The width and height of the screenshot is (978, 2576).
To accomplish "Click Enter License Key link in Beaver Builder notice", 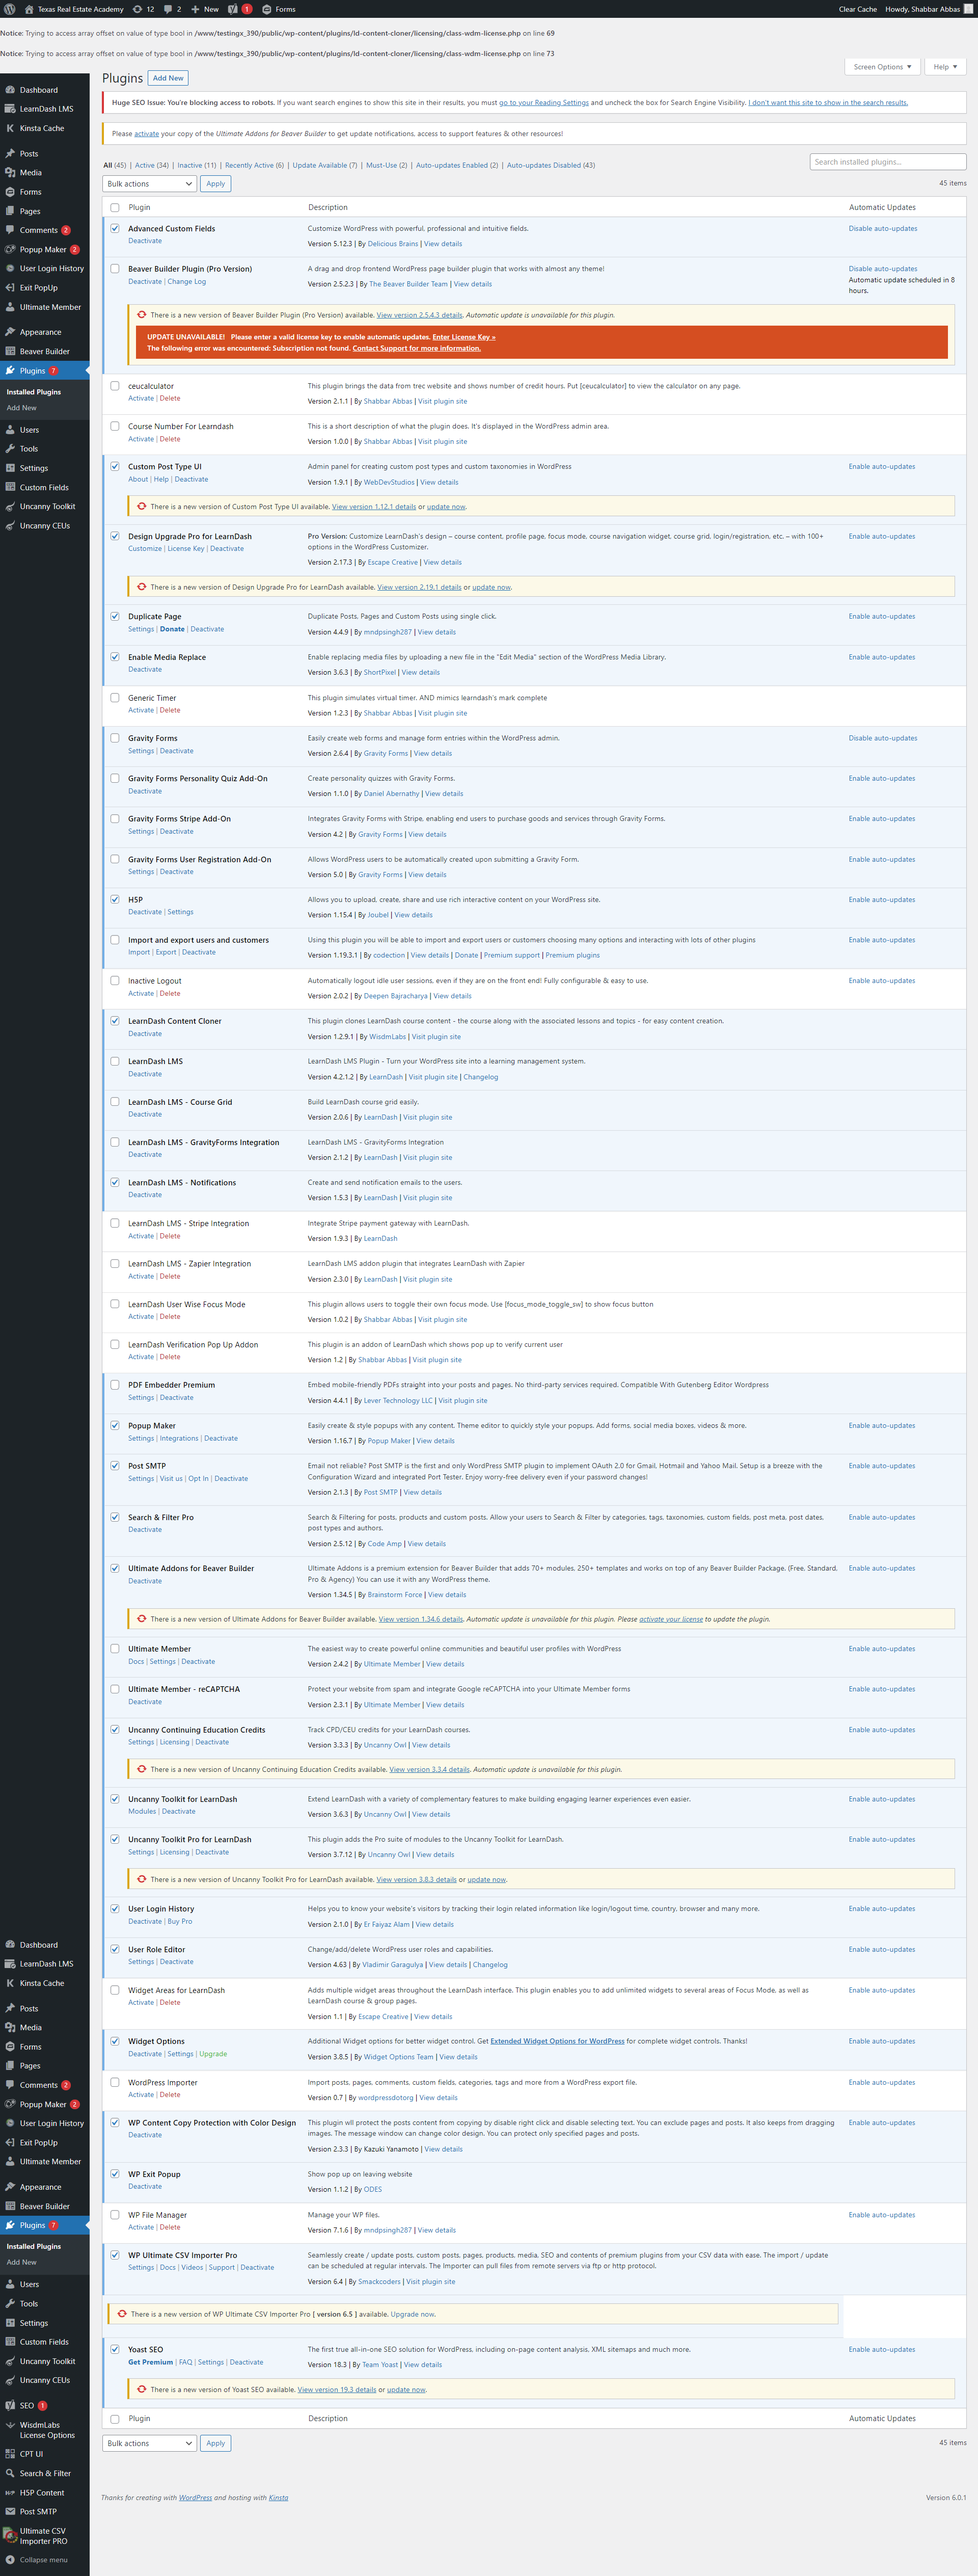I will tap(464, 337).
